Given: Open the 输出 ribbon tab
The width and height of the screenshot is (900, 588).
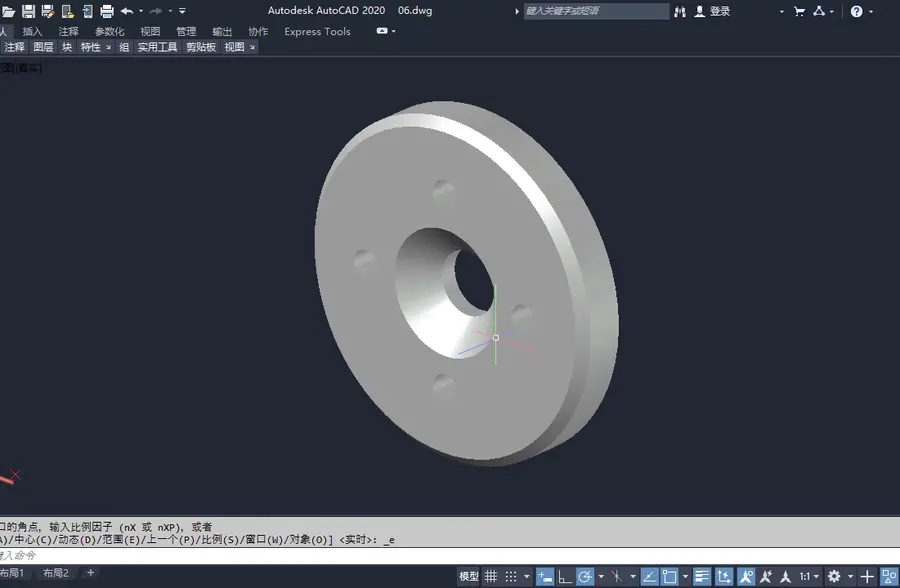Looking at the screenshot, I should [222, 32].
